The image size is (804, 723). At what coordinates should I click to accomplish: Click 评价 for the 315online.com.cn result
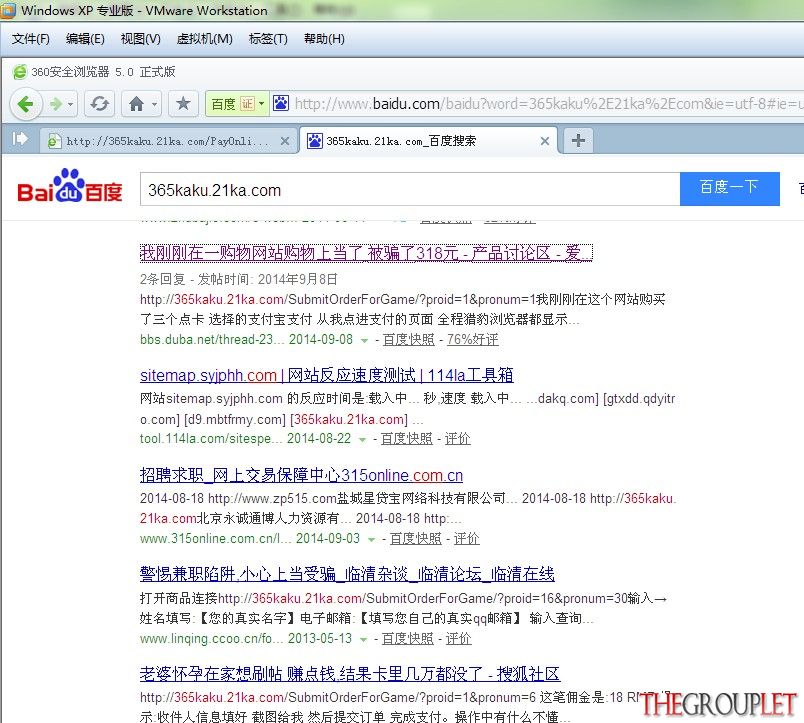(x=467, y=538)
